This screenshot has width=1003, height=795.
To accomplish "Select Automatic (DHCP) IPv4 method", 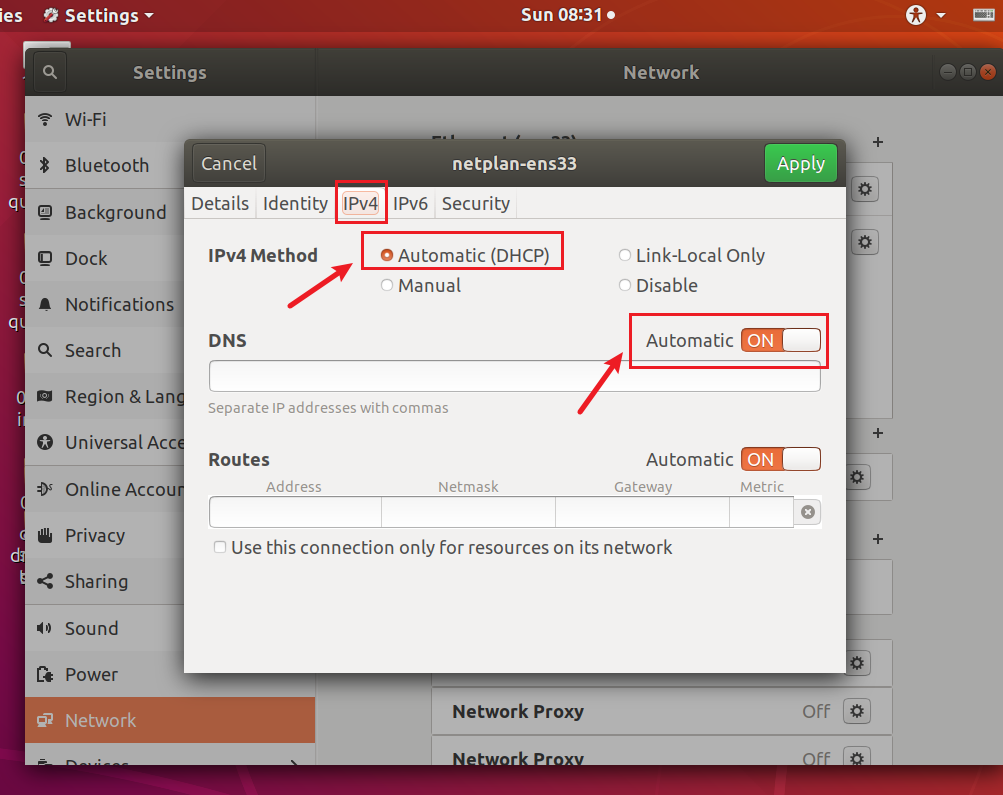I will [465, 255].
